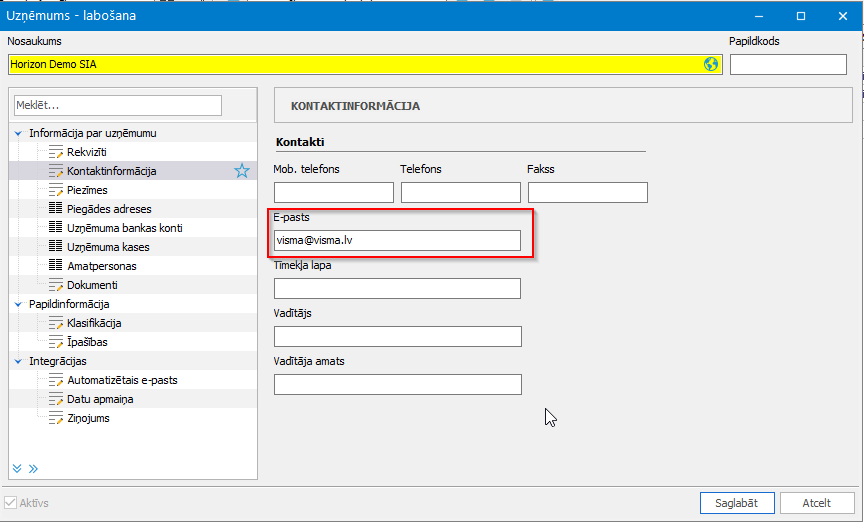Click the table icon next to Piegādes adreses
Image resolution: width=864 pixels, height=523 pixels.
pos(56,209)
